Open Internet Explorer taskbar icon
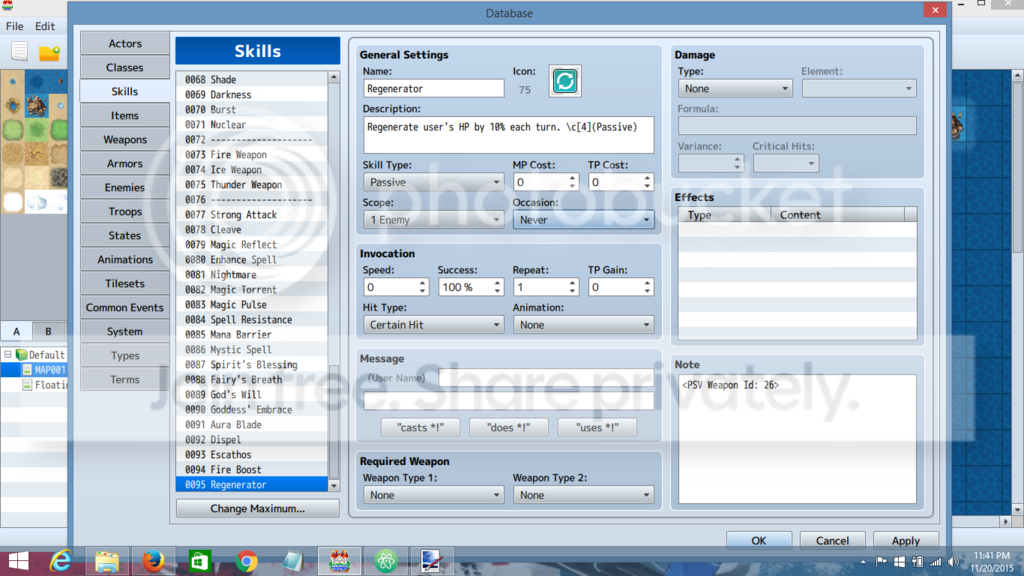 [x=61, y=561]
